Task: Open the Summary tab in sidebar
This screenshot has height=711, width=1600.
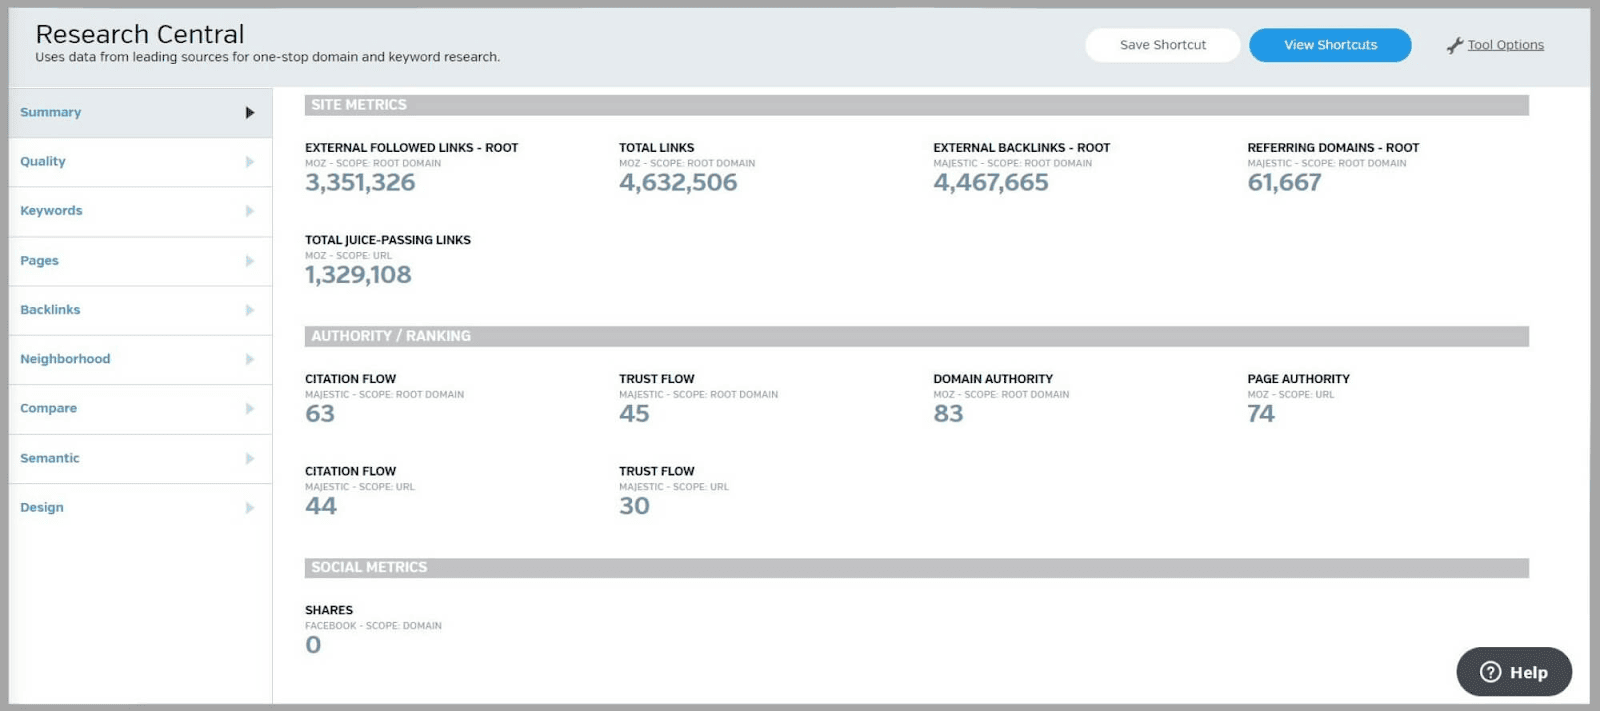Action: coord(51,113)
